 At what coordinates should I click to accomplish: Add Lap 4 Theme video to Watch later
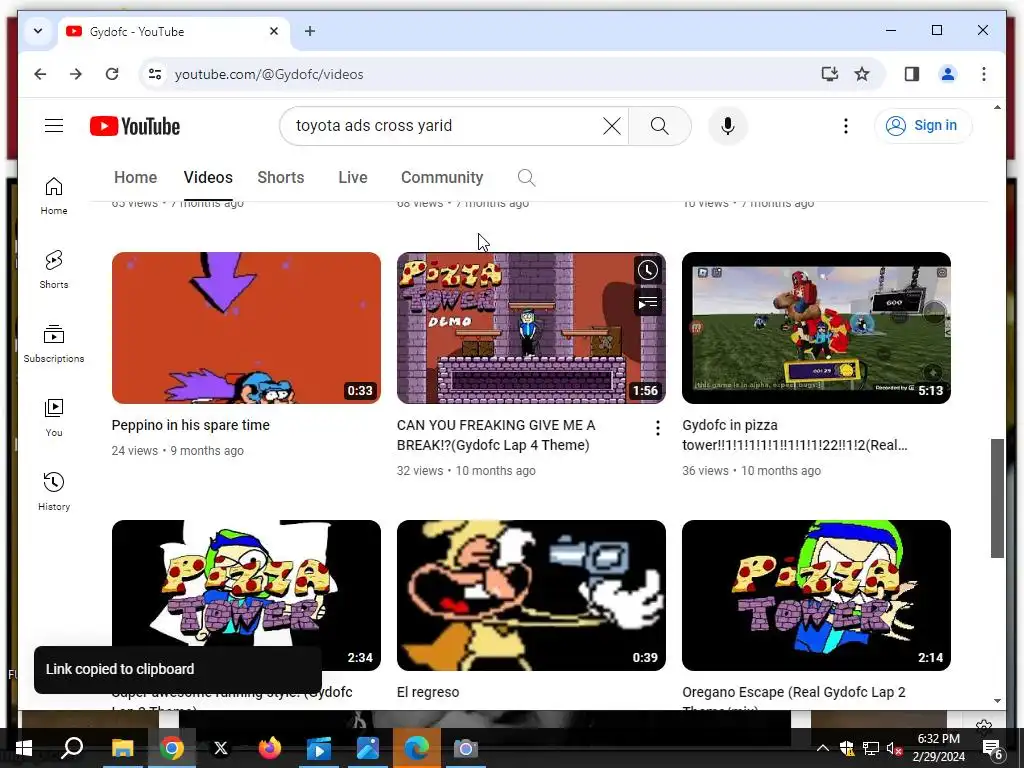tap(647, 270)
